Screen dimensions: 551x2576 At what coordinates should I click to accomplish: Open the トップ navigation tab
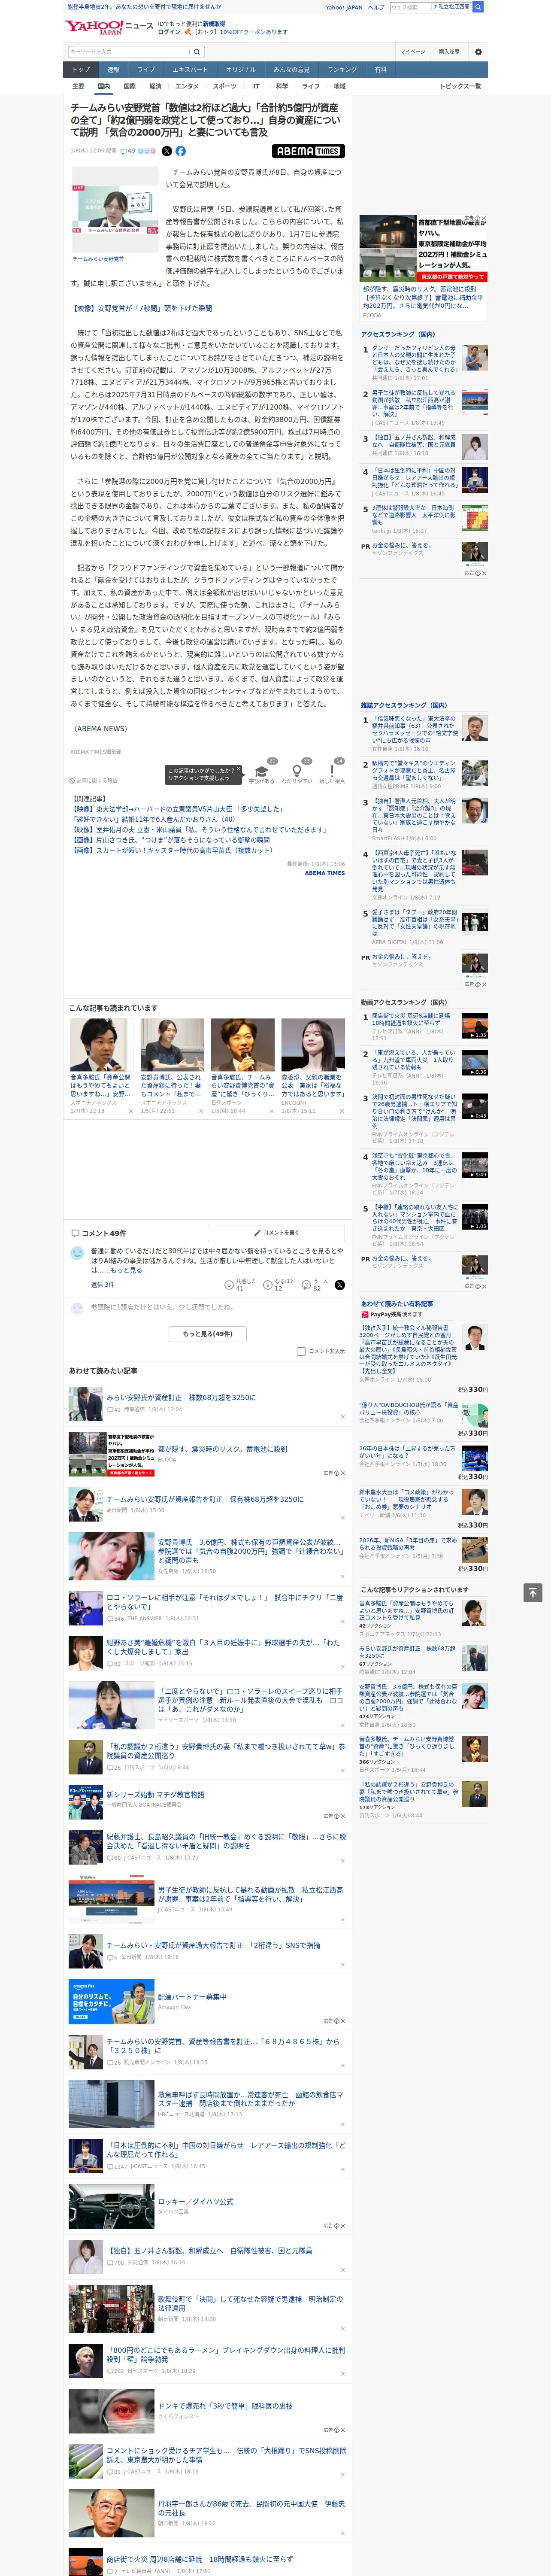[81, 70]
